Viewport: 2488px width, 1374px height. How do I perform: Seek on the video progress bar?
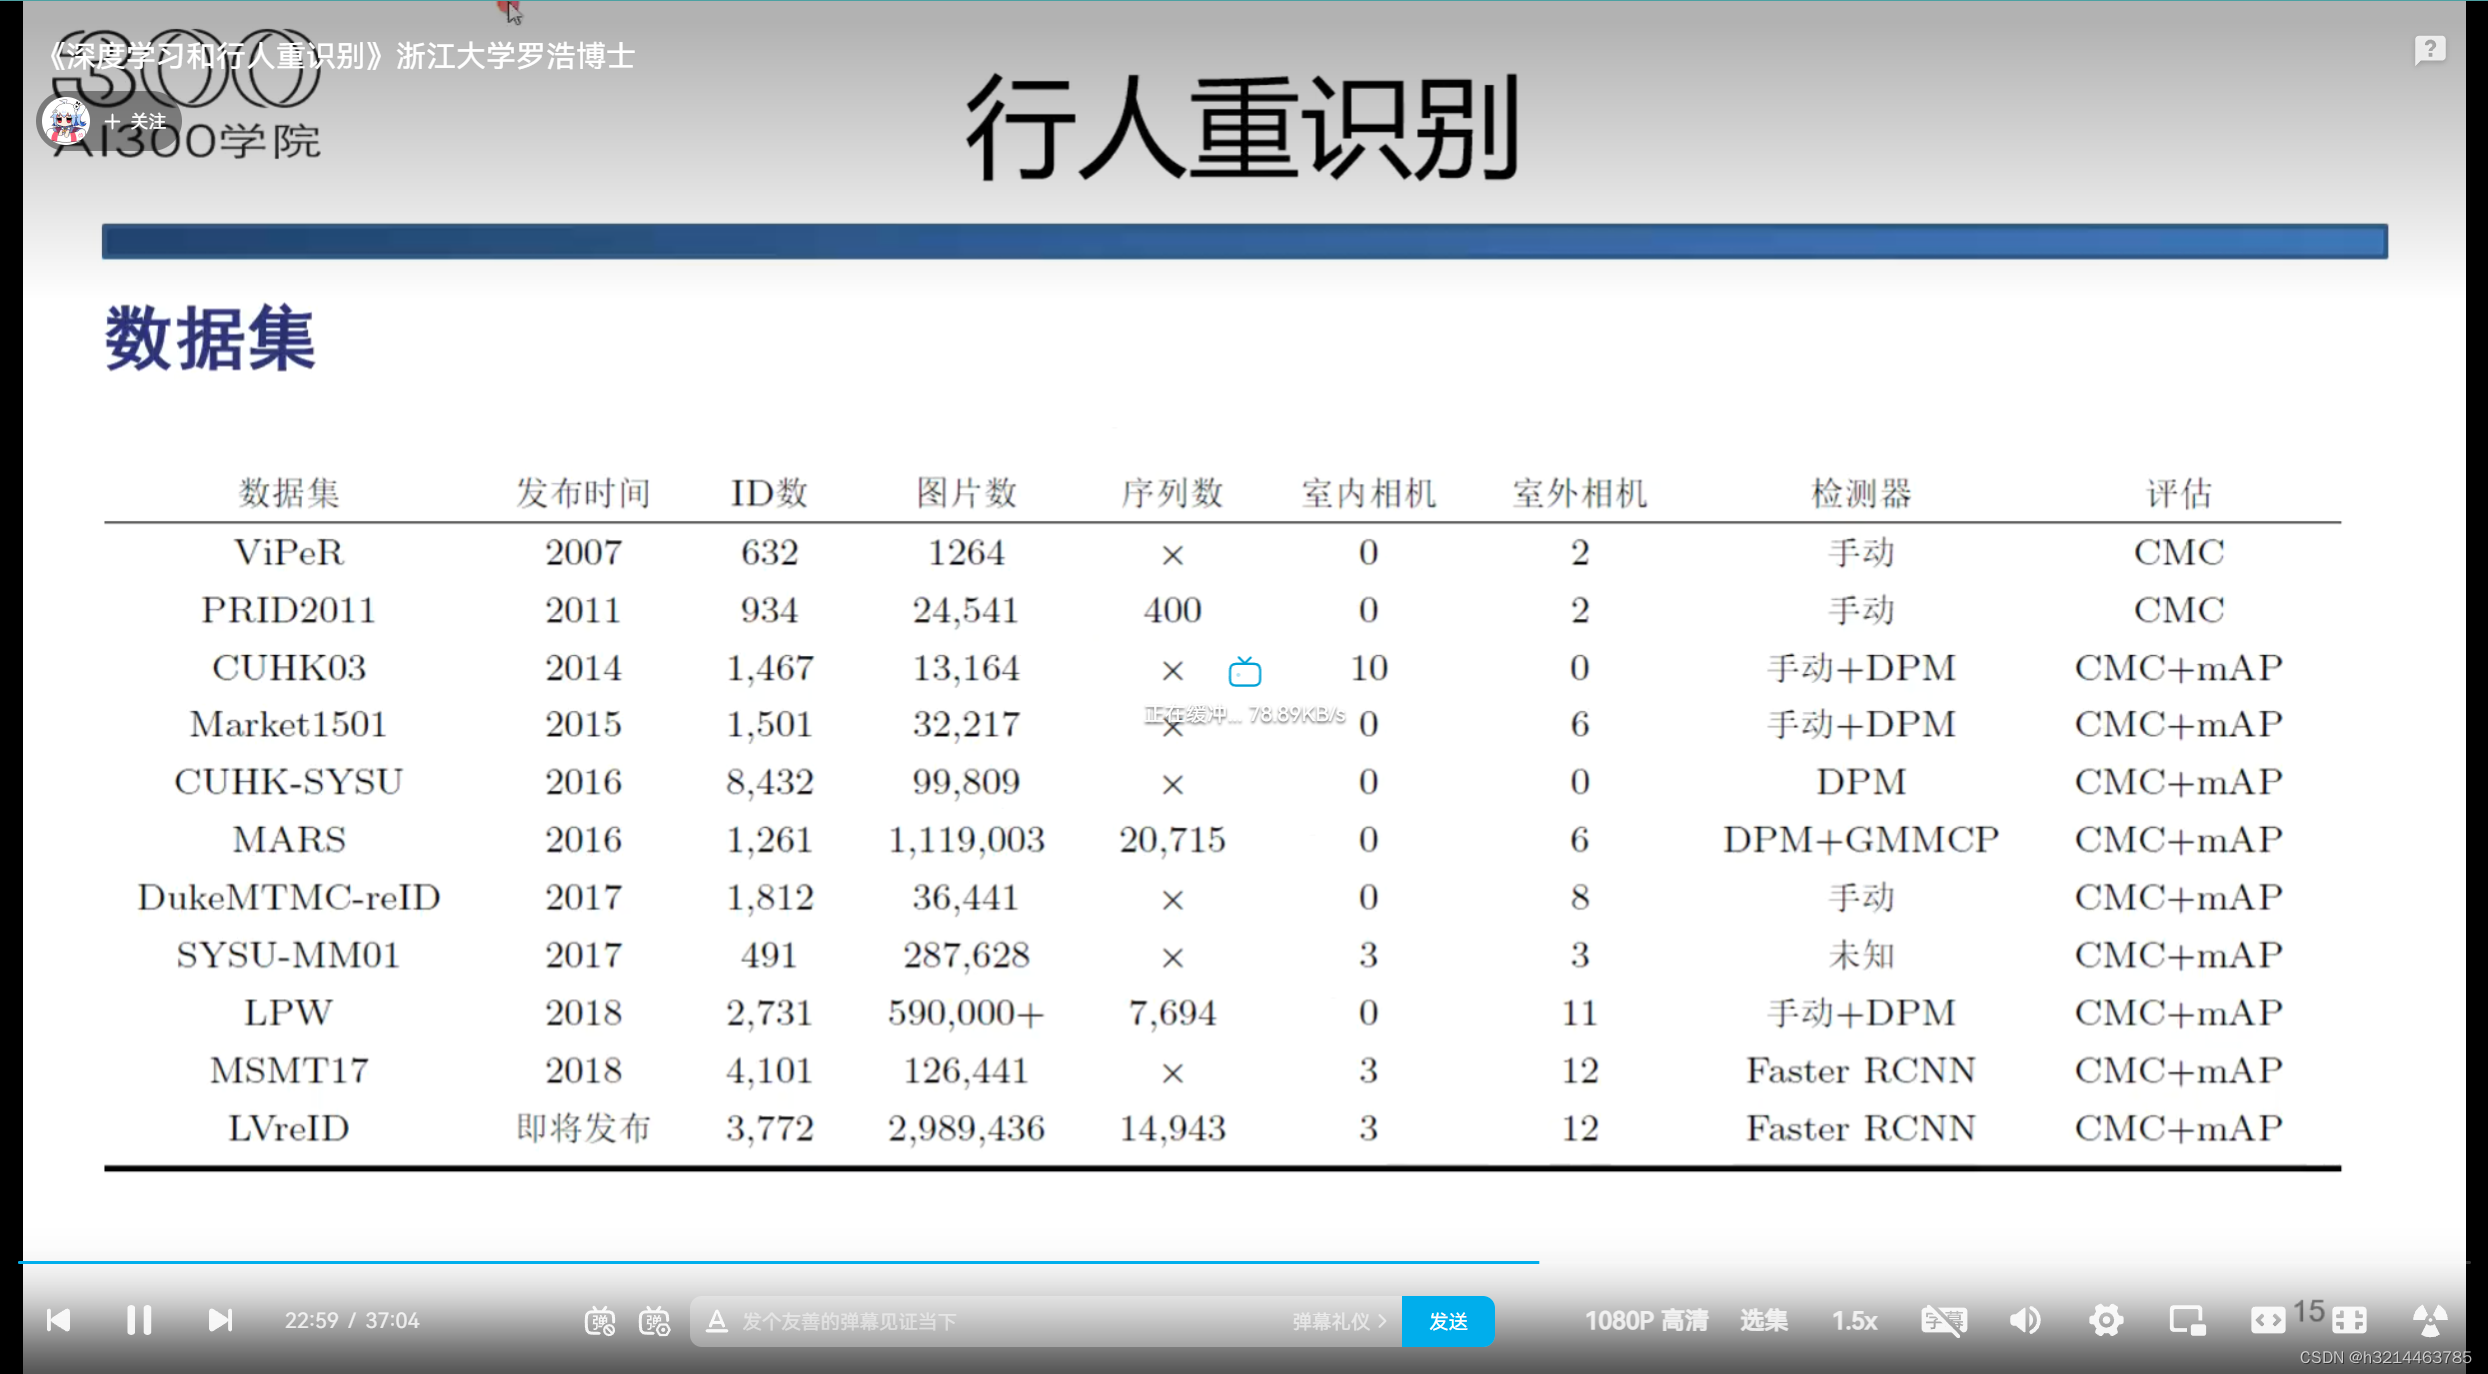(1000, 1262)
